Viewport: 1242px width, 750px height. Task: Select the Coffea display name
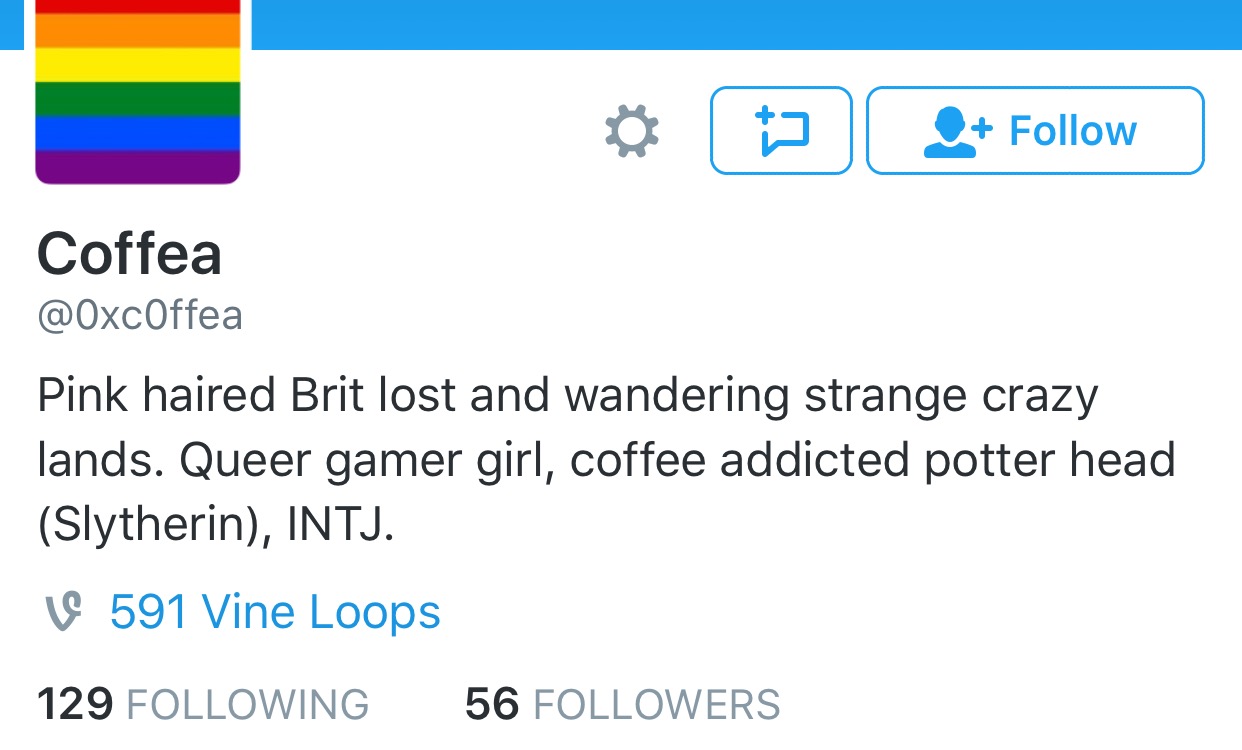[130, 254]
